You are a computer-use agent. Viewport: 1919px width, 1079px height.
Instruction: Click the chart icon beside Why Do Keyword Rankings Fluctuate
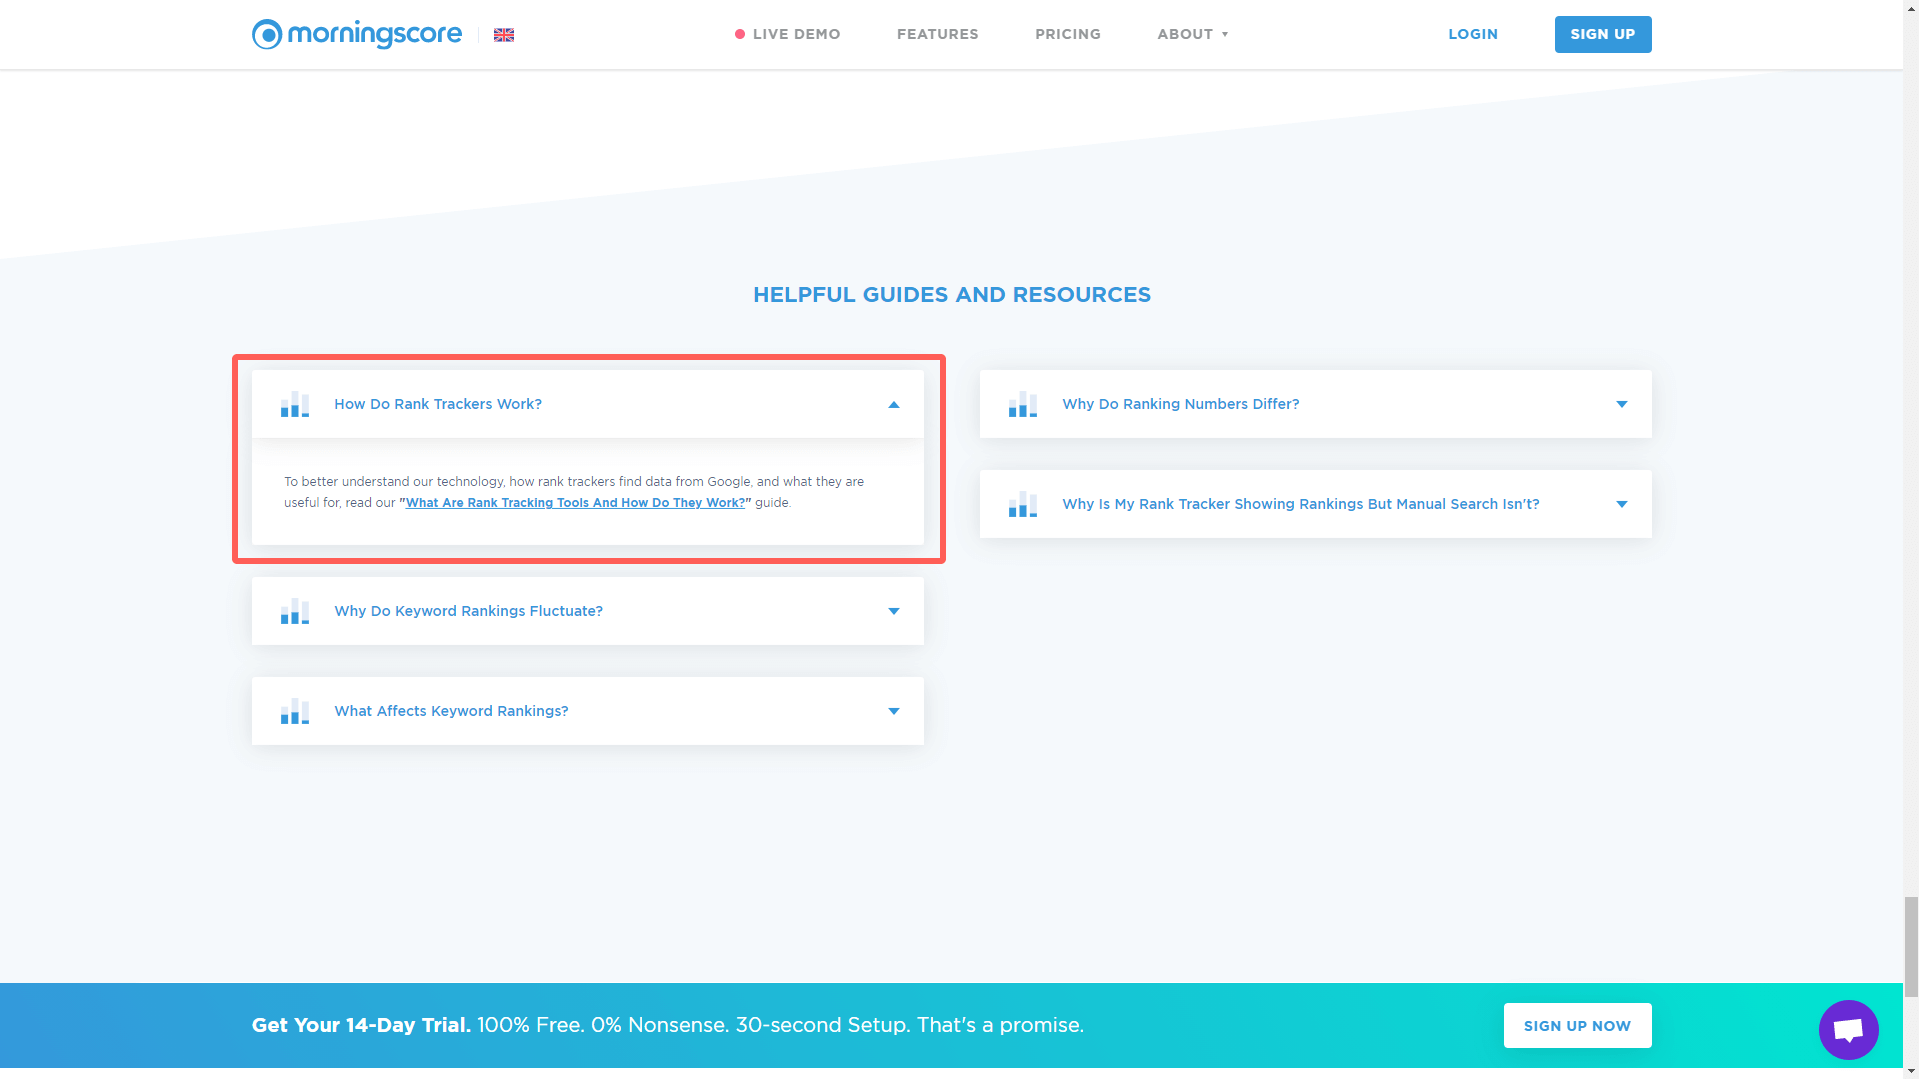(x=294, y=611)
